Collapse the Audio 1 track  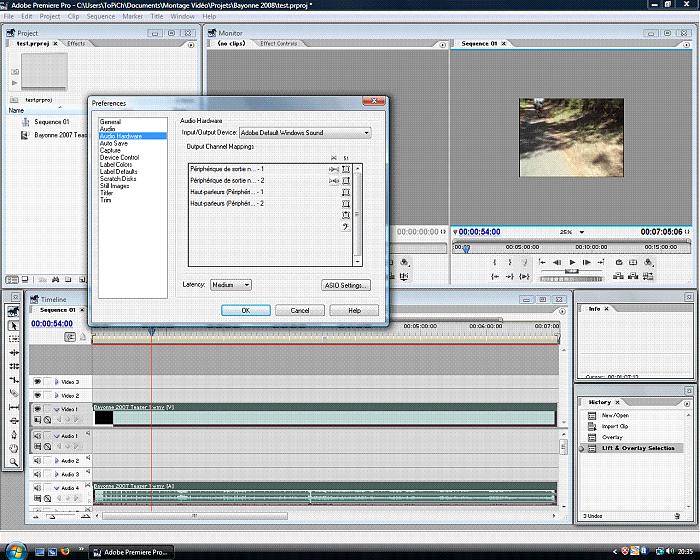[x=57, y=436]
